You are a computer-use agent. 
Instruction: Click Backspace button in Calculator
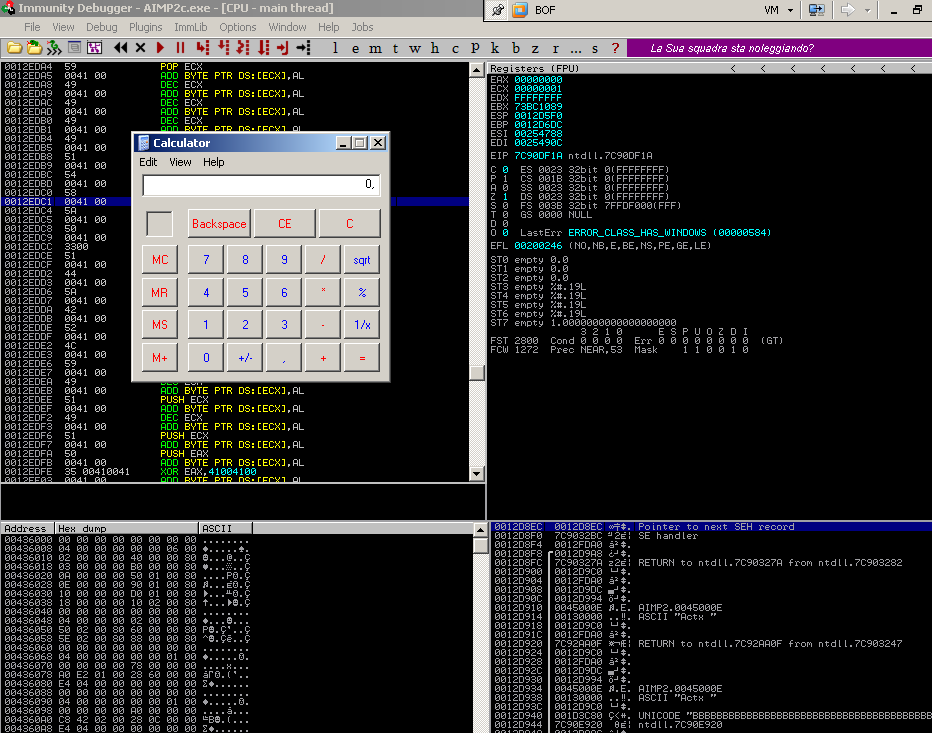click(x=219, y=224)
